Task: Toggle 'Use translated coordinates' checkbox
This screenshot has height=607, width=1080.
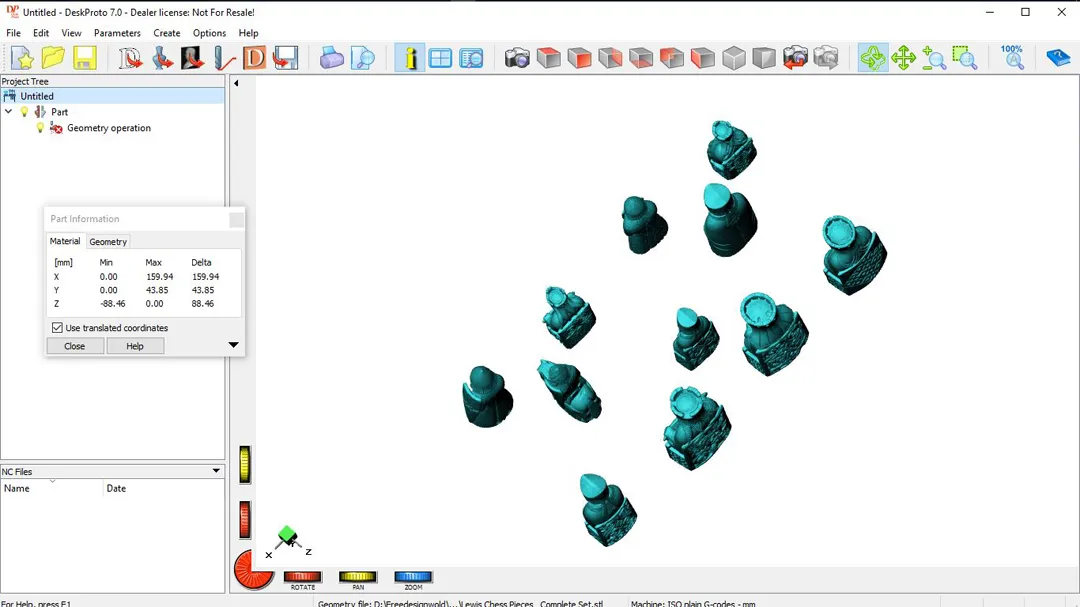Action: click(57, 328)
